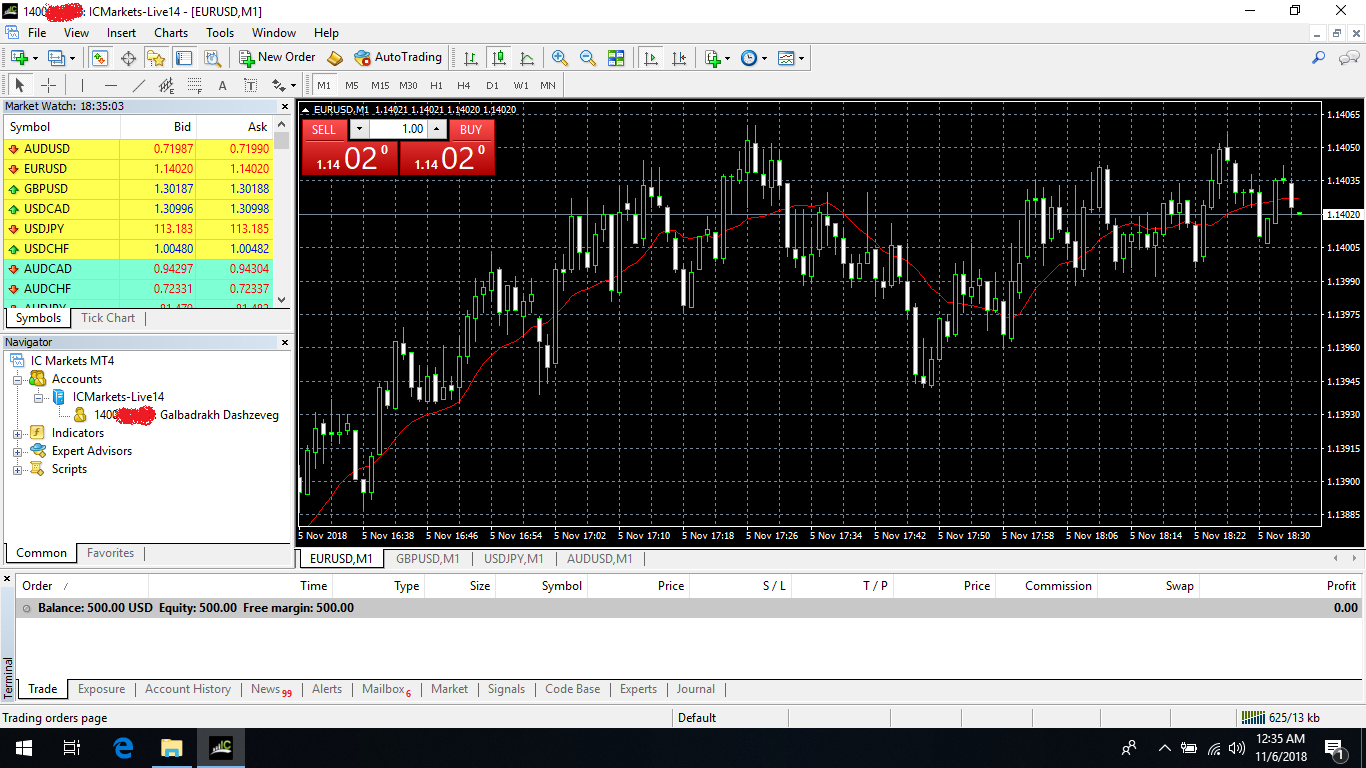Expand the Expert Advisors tree node
The height and width of the screenshot is (768, 1366).
point(17,451)
